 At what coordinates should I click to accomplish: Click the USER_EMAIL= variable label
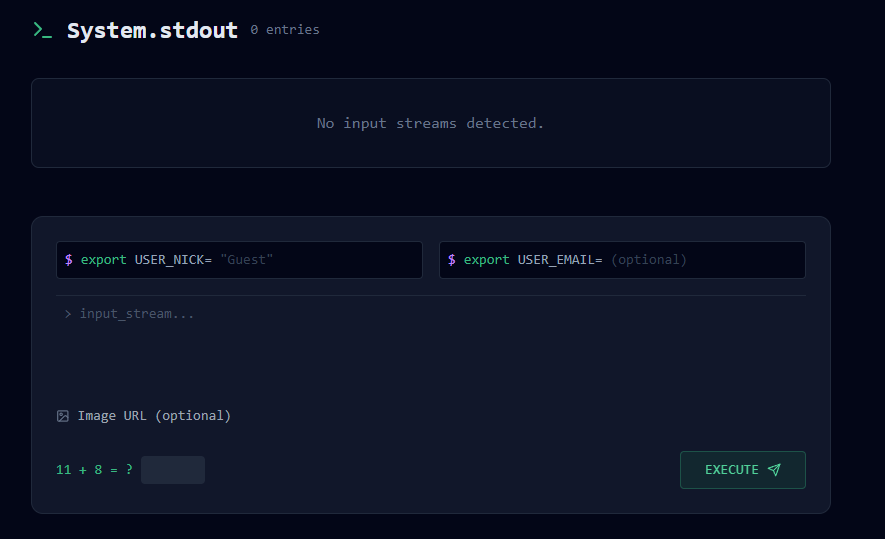(560, 260)
